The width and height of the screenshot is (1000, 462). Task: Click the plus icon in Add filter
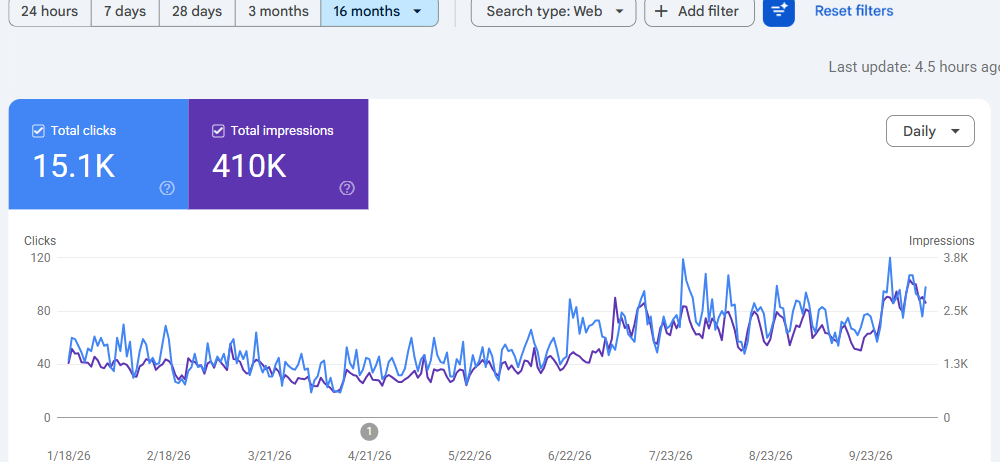(661, 11)
